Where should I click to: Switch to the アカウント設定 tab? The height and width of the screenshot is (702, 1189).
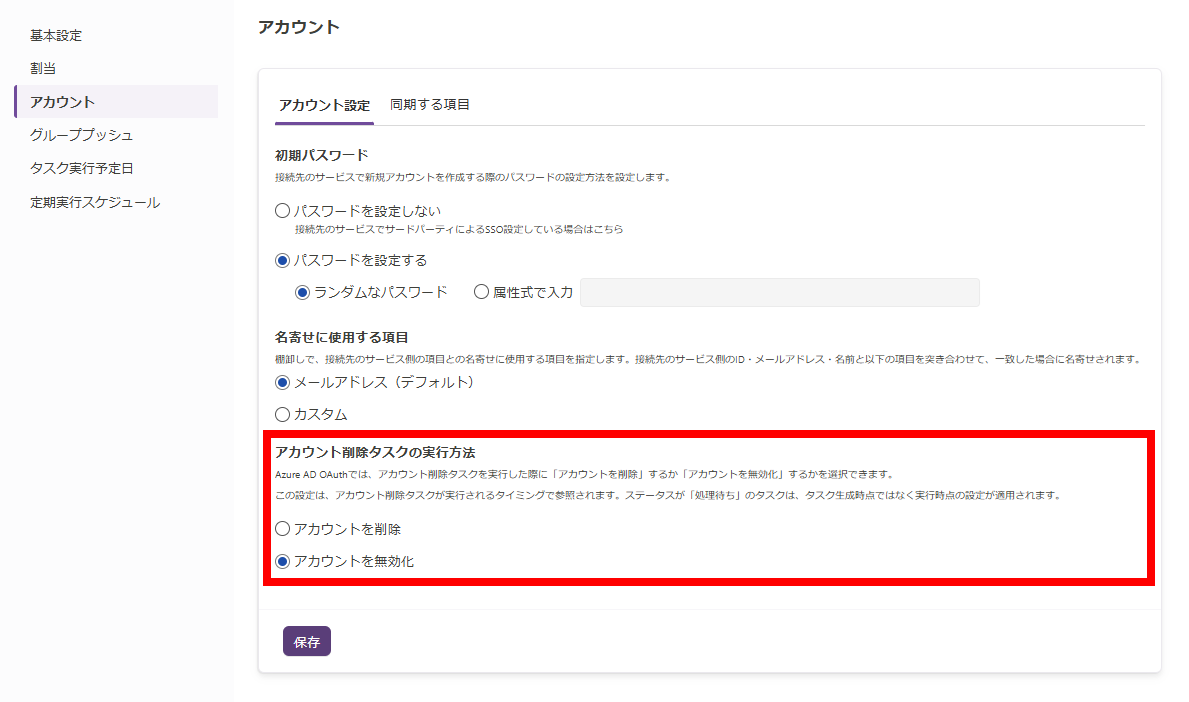tap(324, 105)
